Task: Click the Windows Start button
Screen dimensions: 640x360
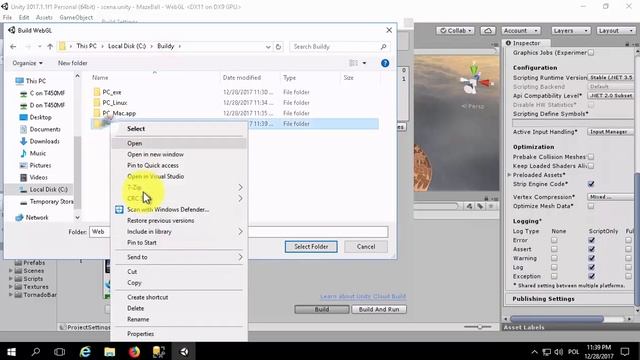Action: click(11, 351)
